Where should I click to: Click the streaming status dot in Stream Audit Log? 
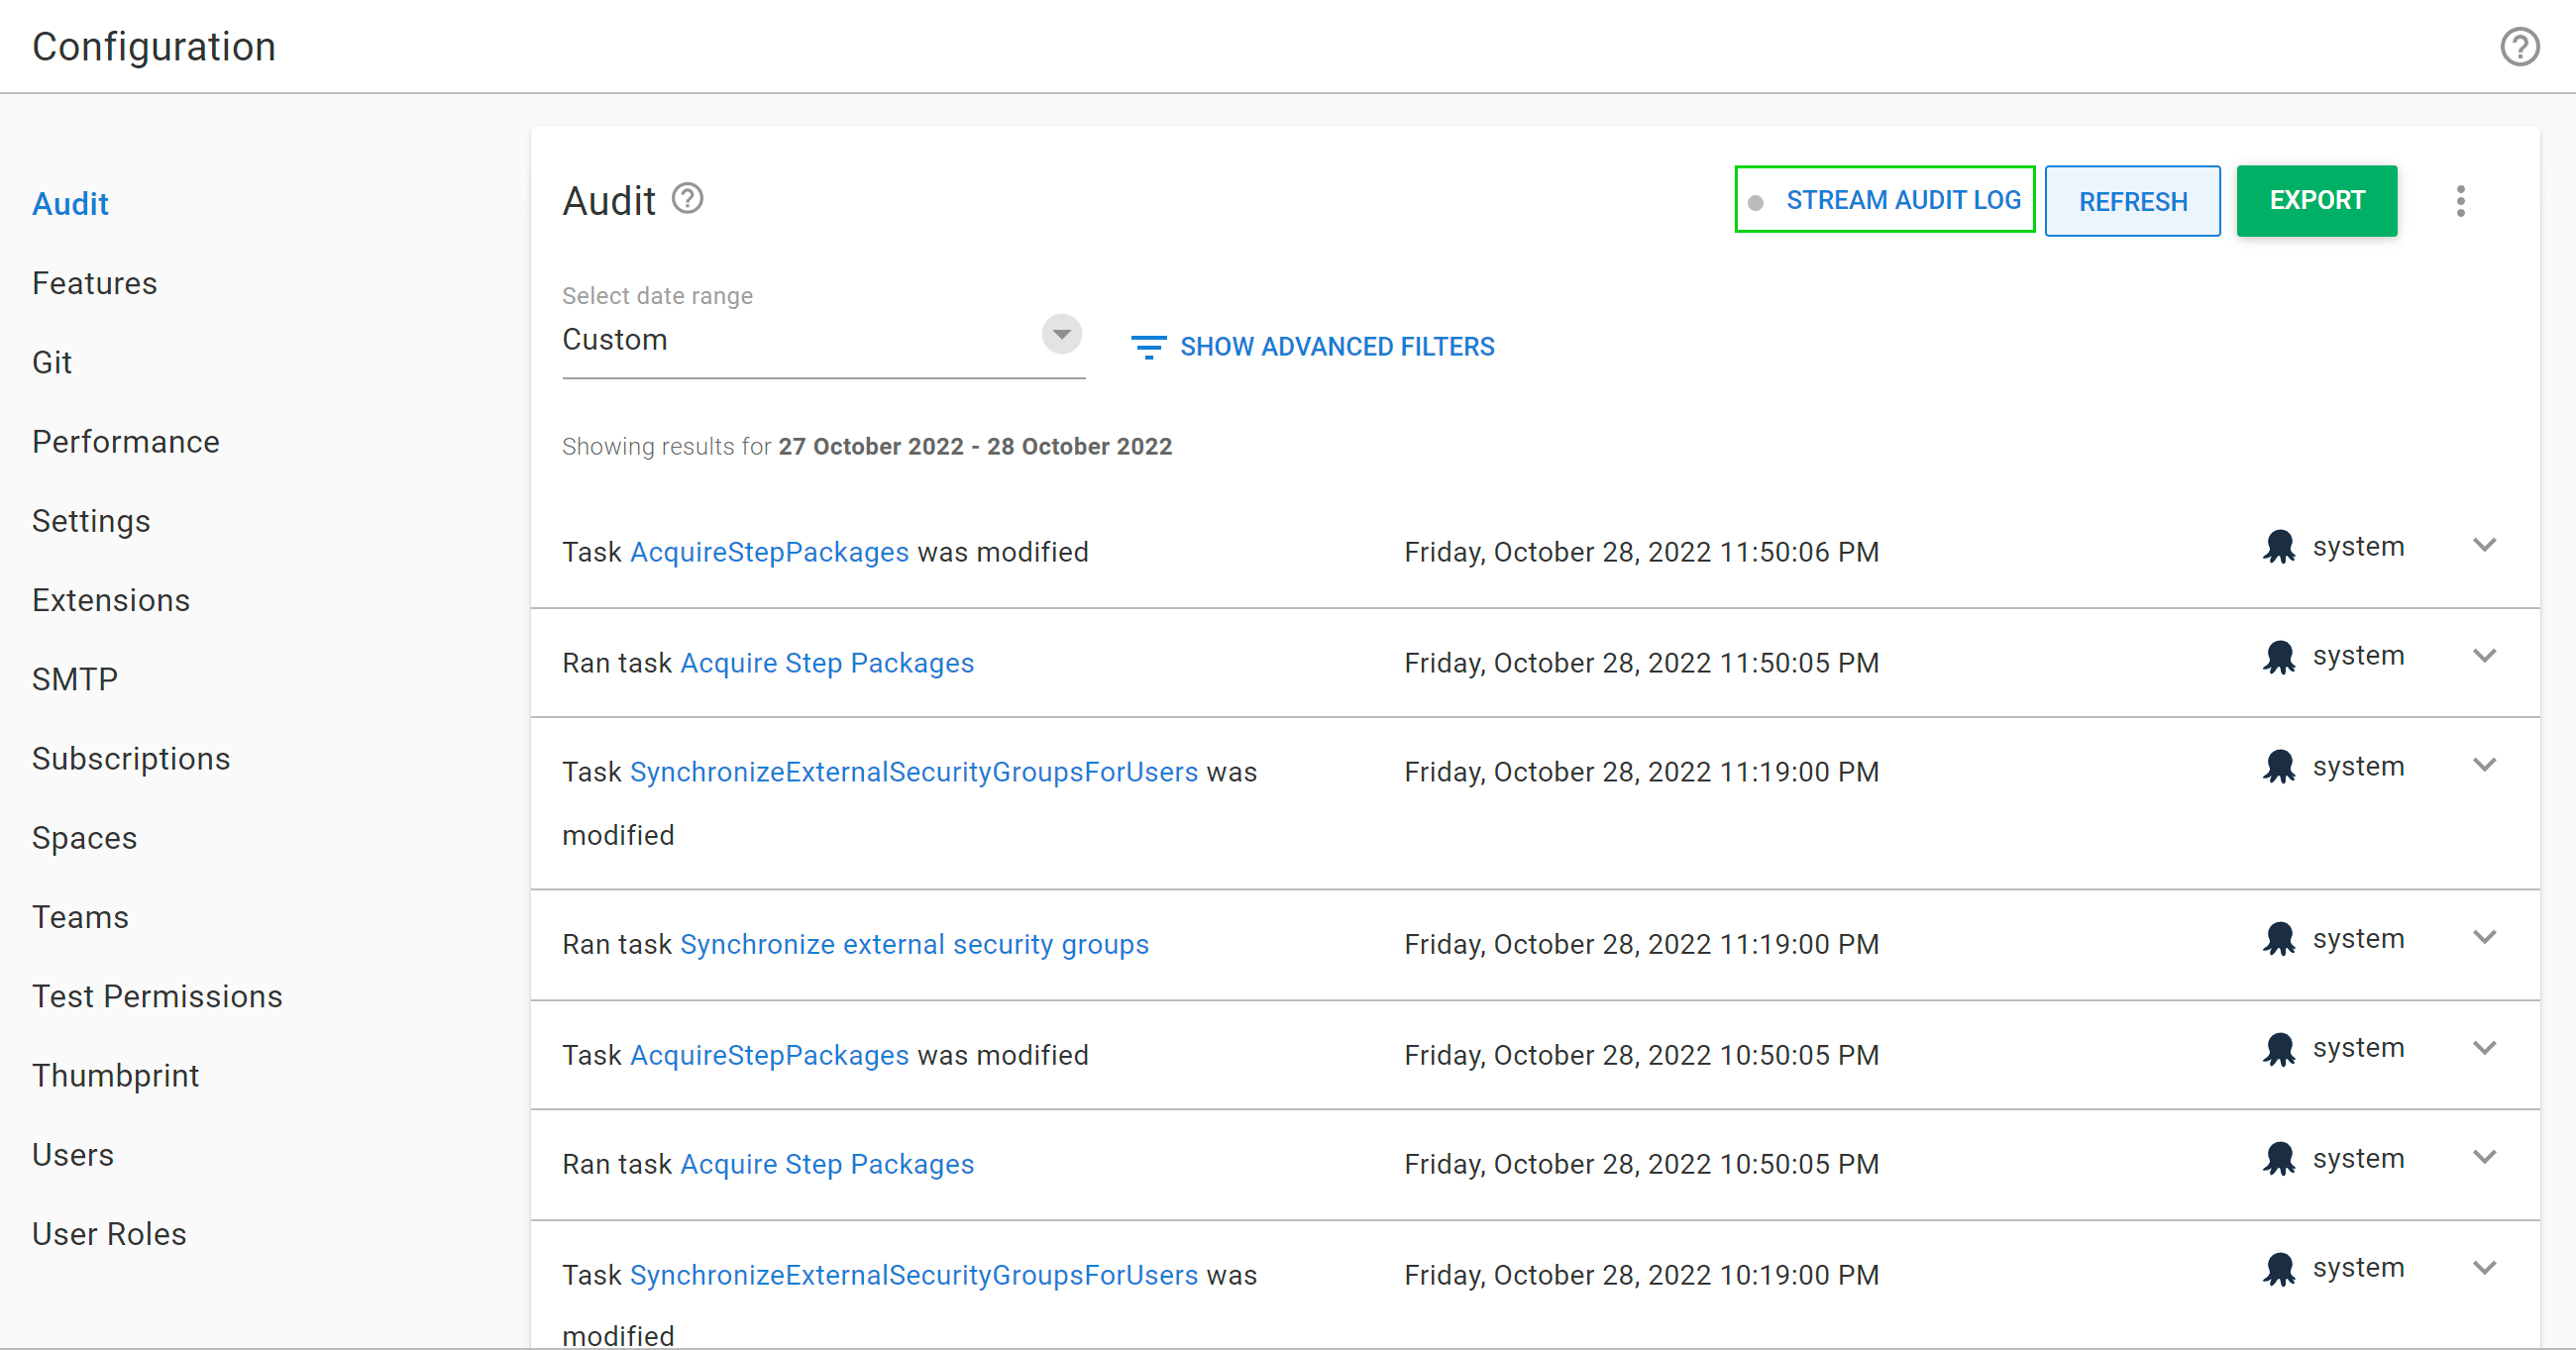click(1757, 200)
